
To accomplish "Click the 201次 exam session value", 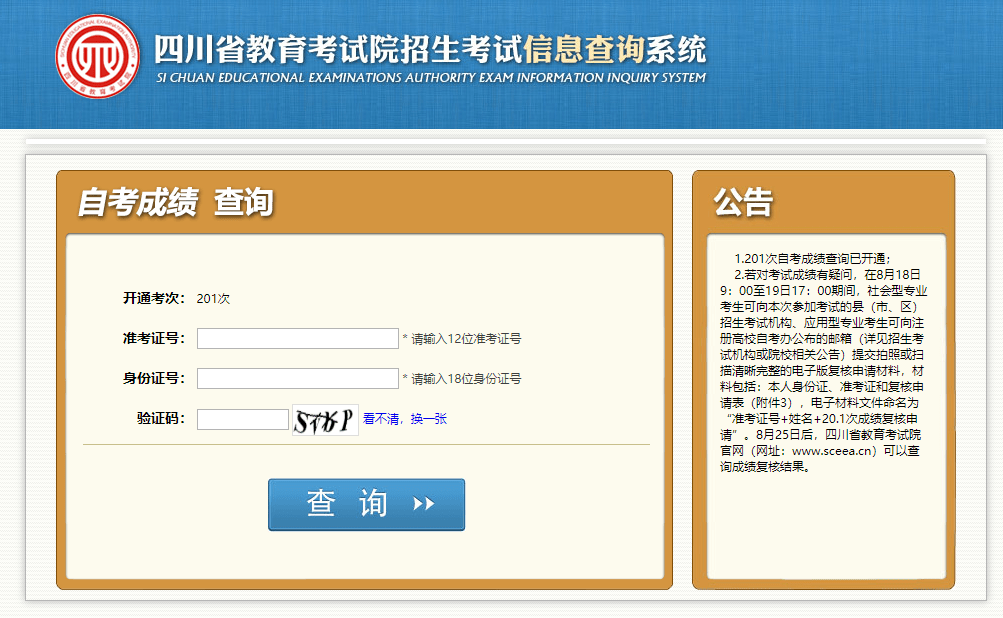I will tap(213, 299).
